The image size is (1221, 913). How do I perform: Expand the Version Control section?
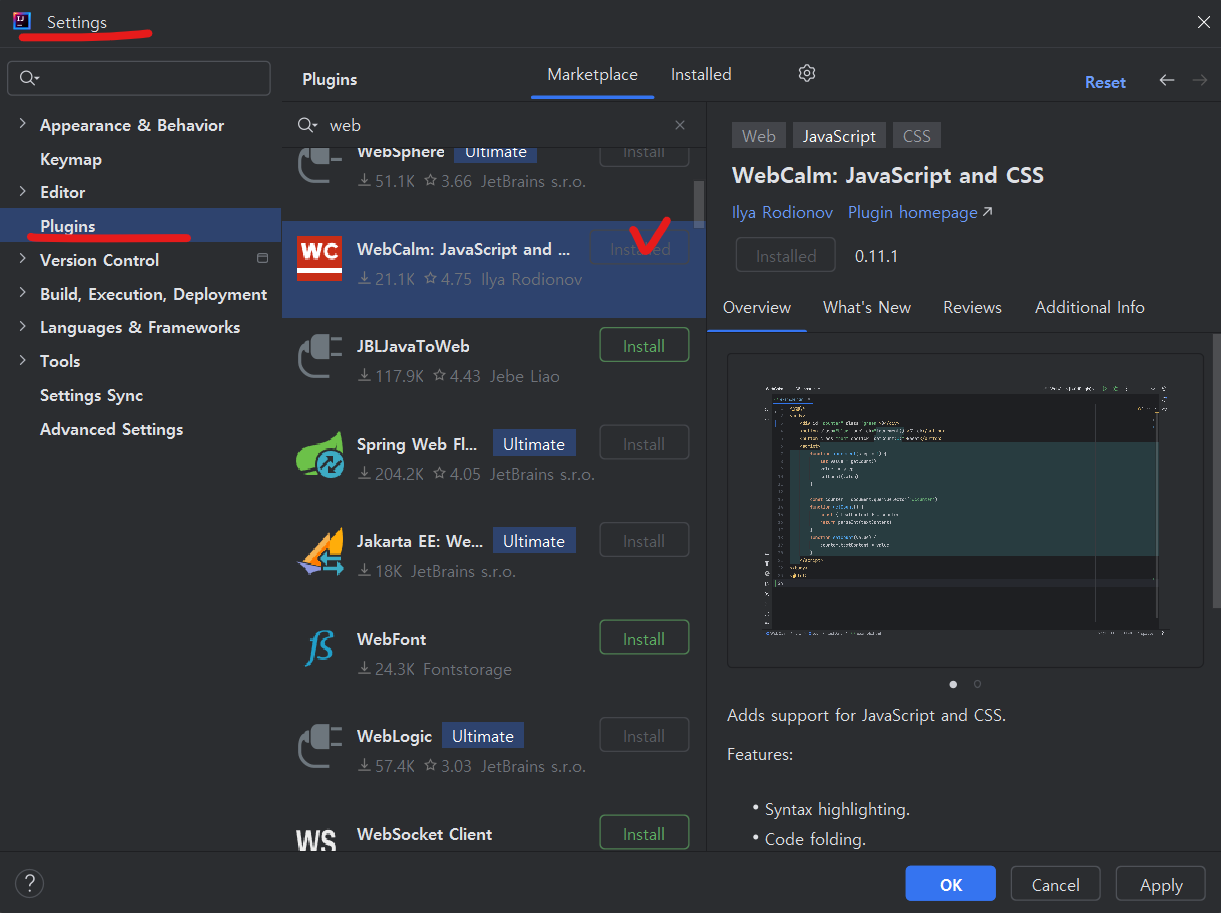pos(22,259)
